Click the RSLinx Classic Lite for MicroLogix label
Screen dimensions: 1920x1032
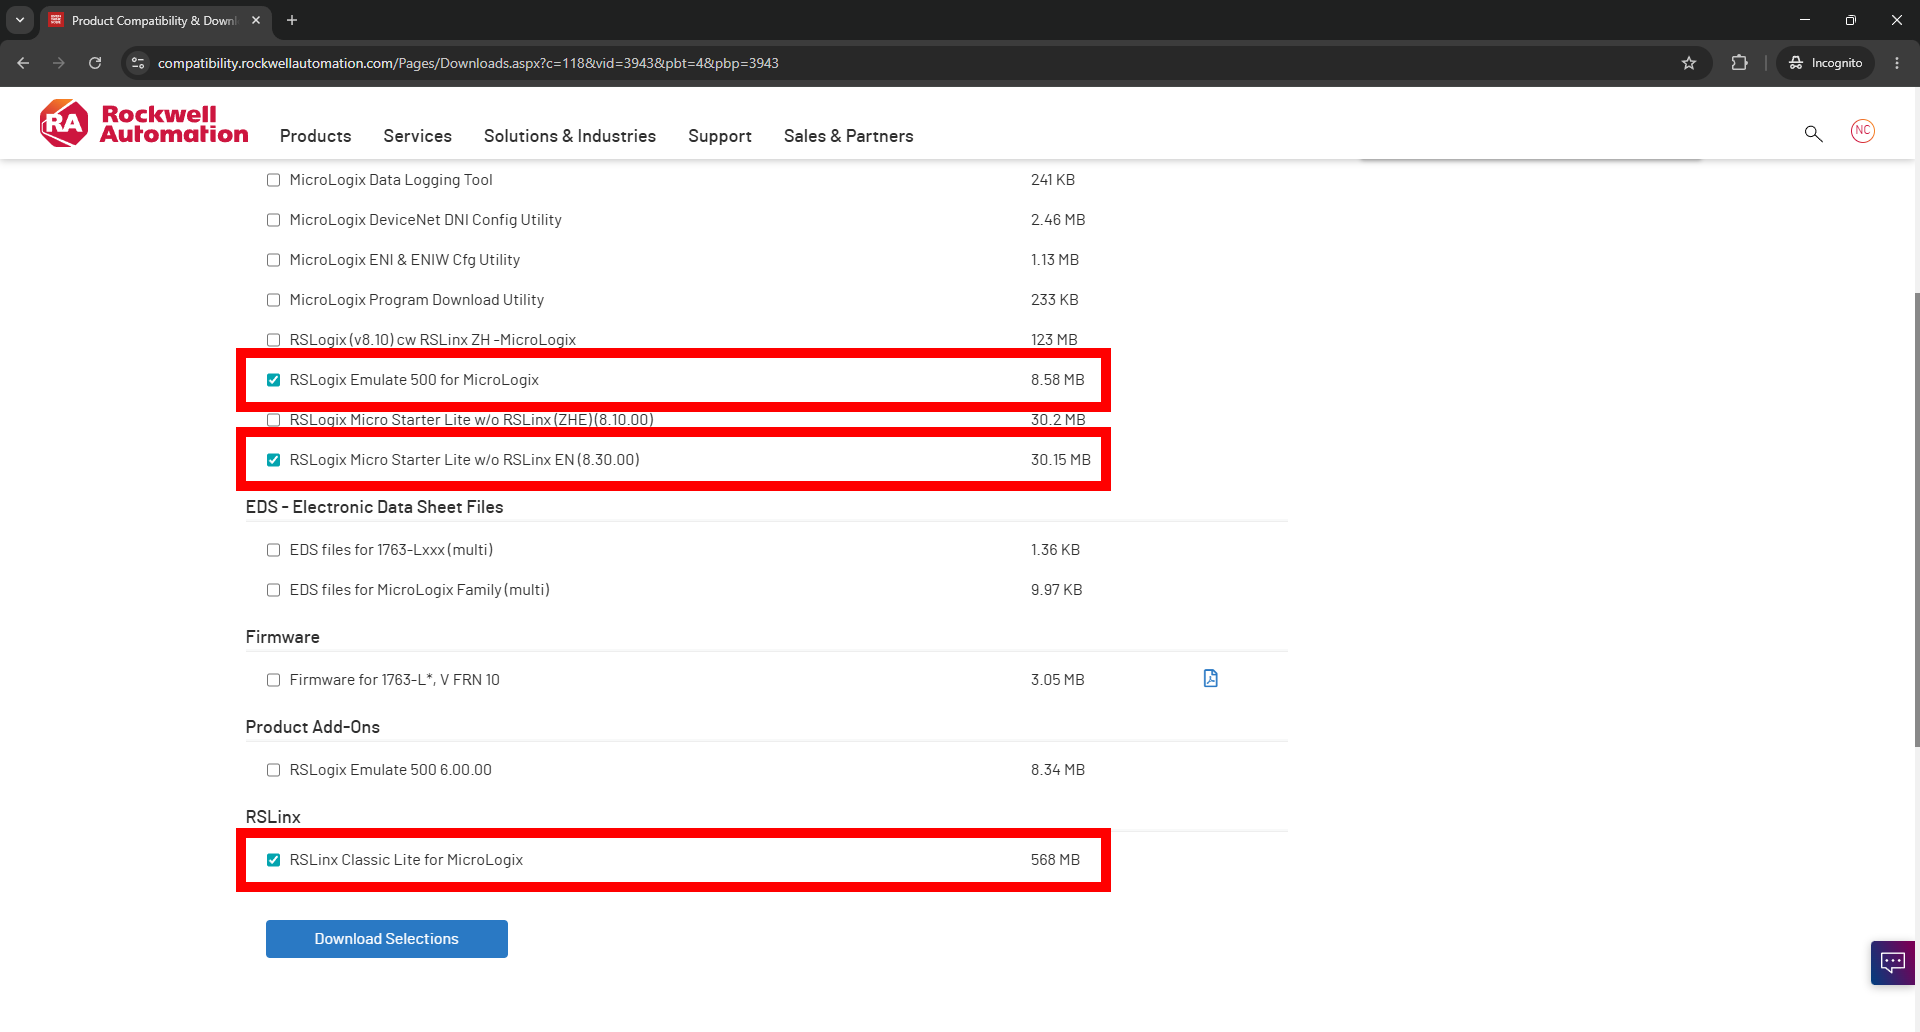(406, 860)
